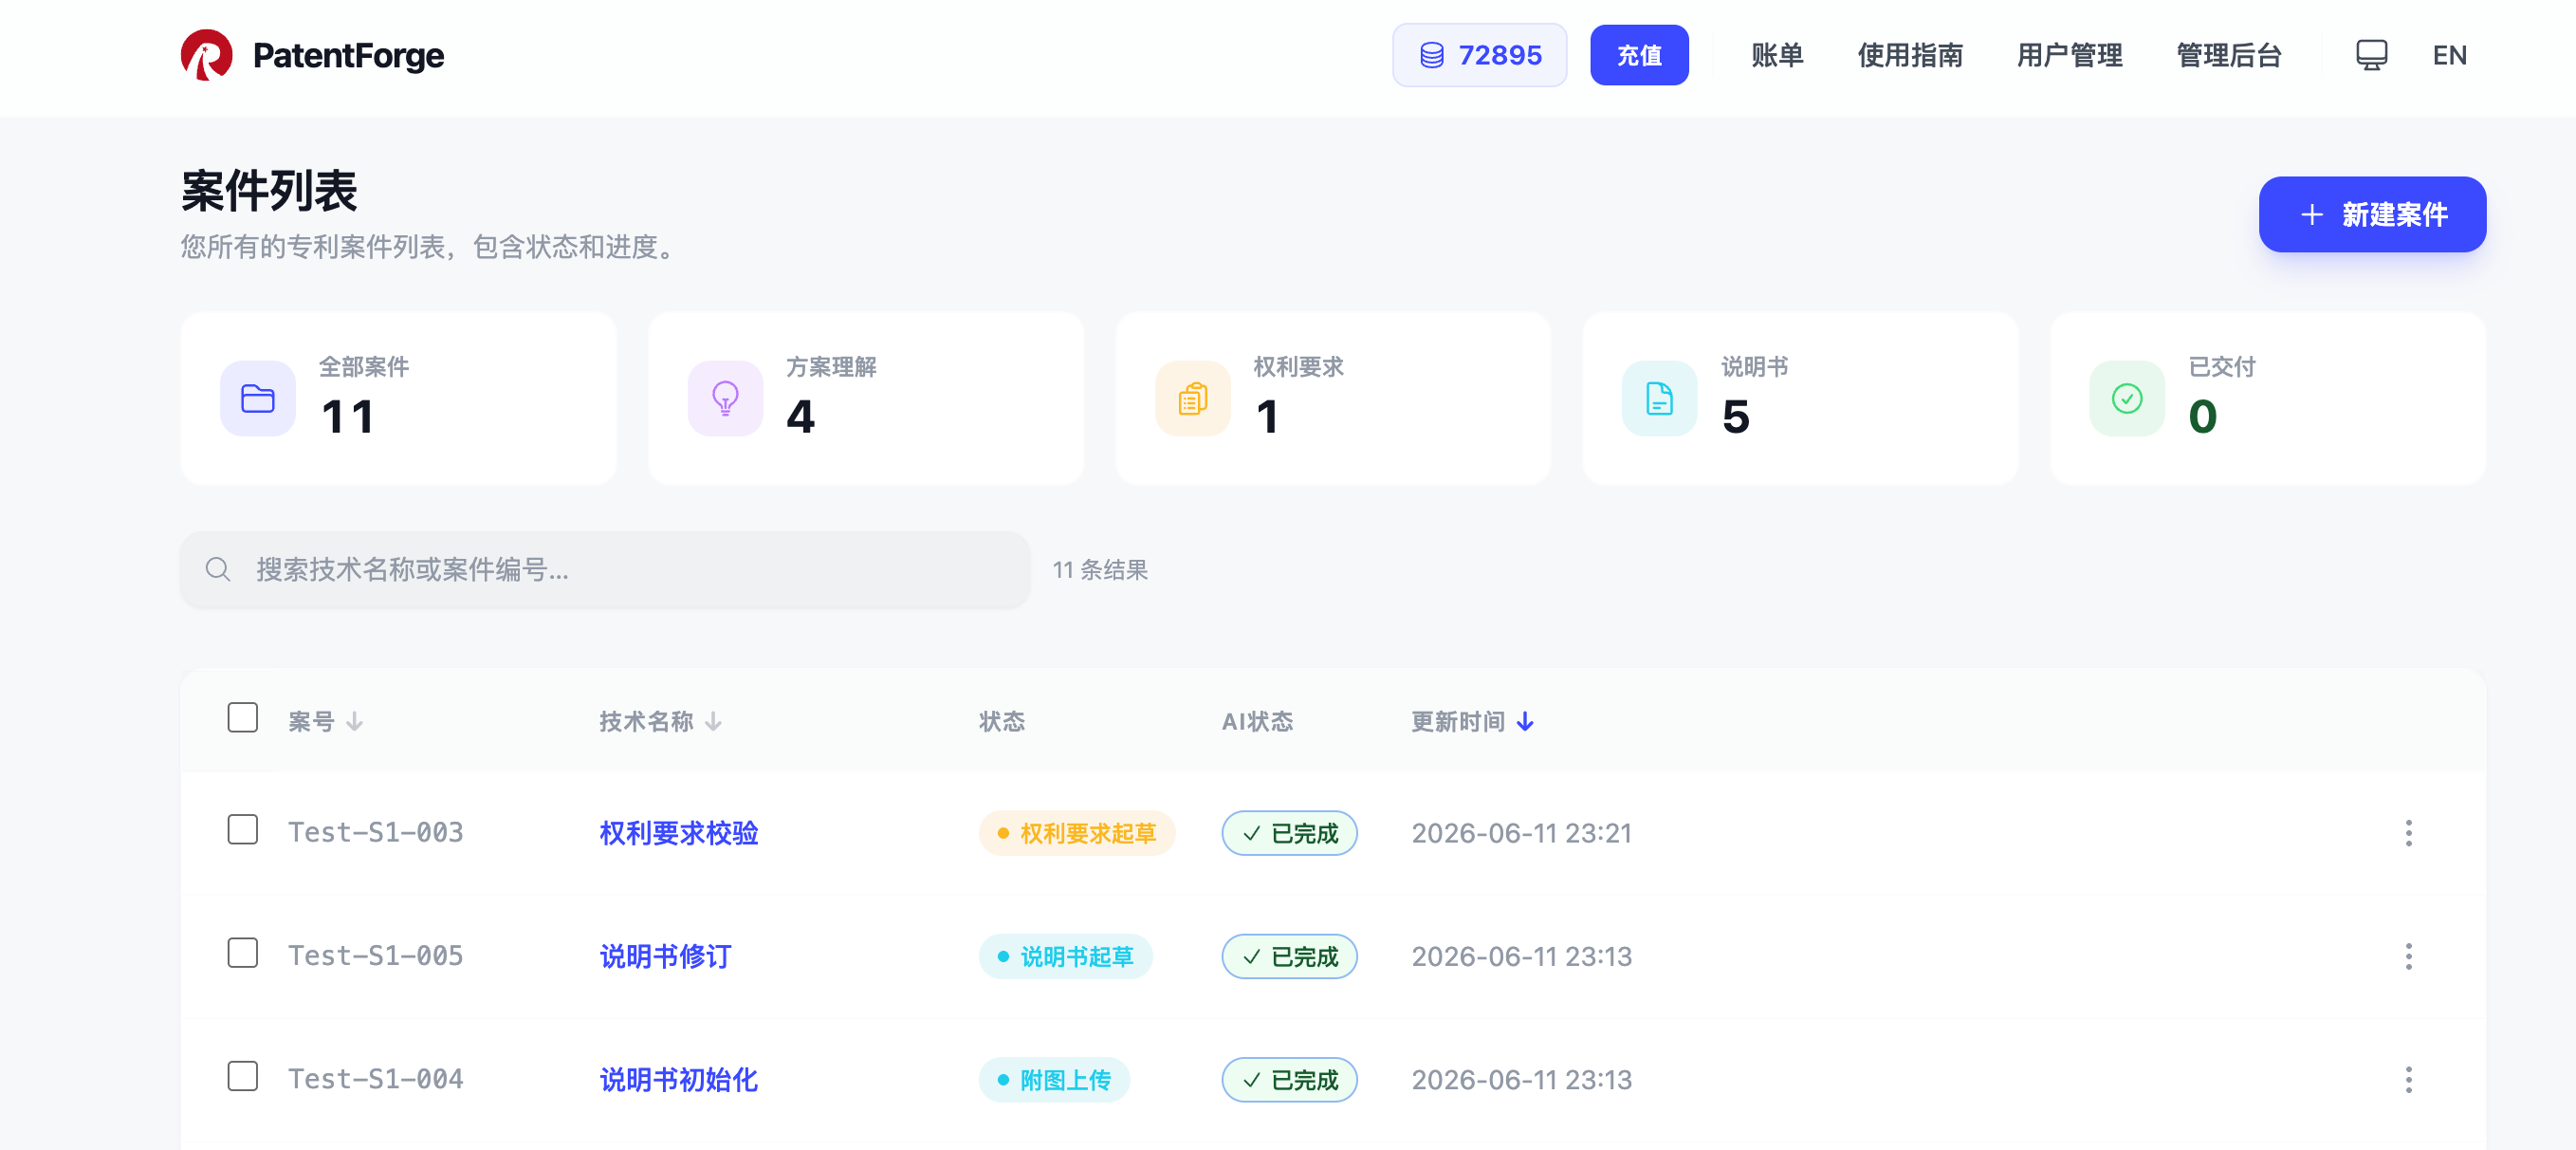Open the 管理后台 menu item
This screenshot has height=1150, width=2576.
[x=2229, y=55]
